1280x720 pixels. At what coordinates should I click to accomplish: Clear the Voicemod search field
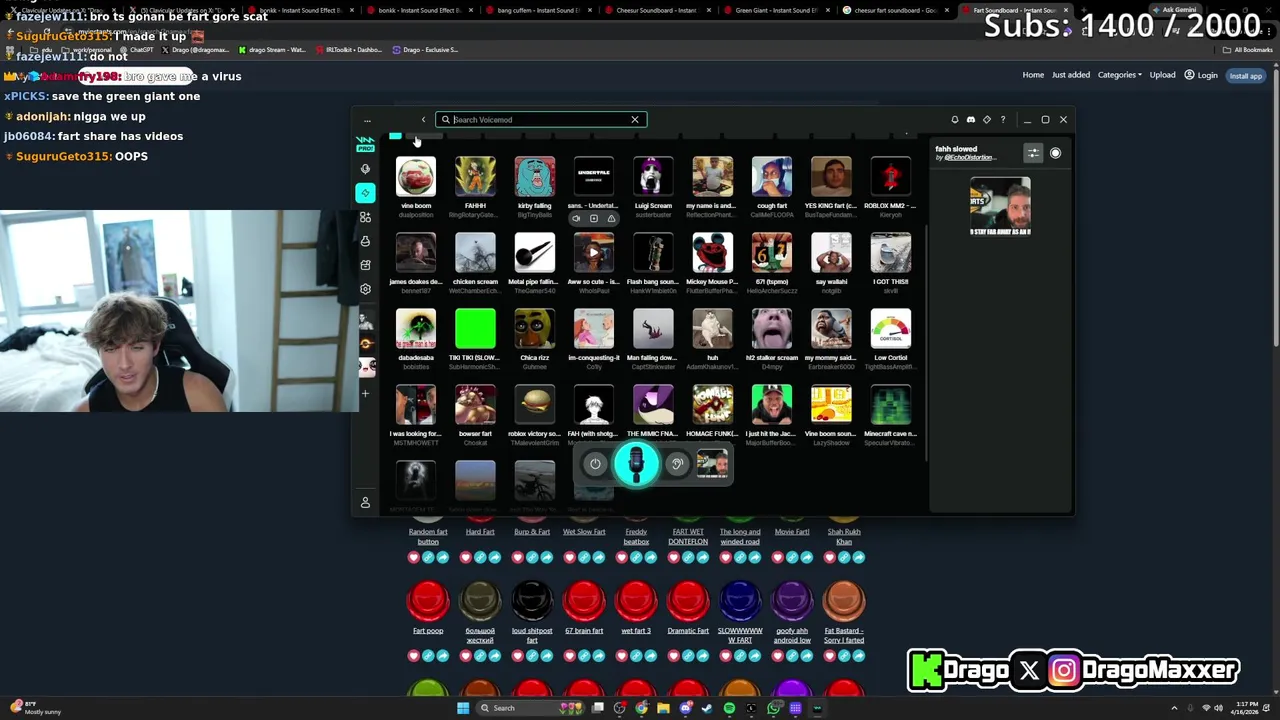(634, 120)
